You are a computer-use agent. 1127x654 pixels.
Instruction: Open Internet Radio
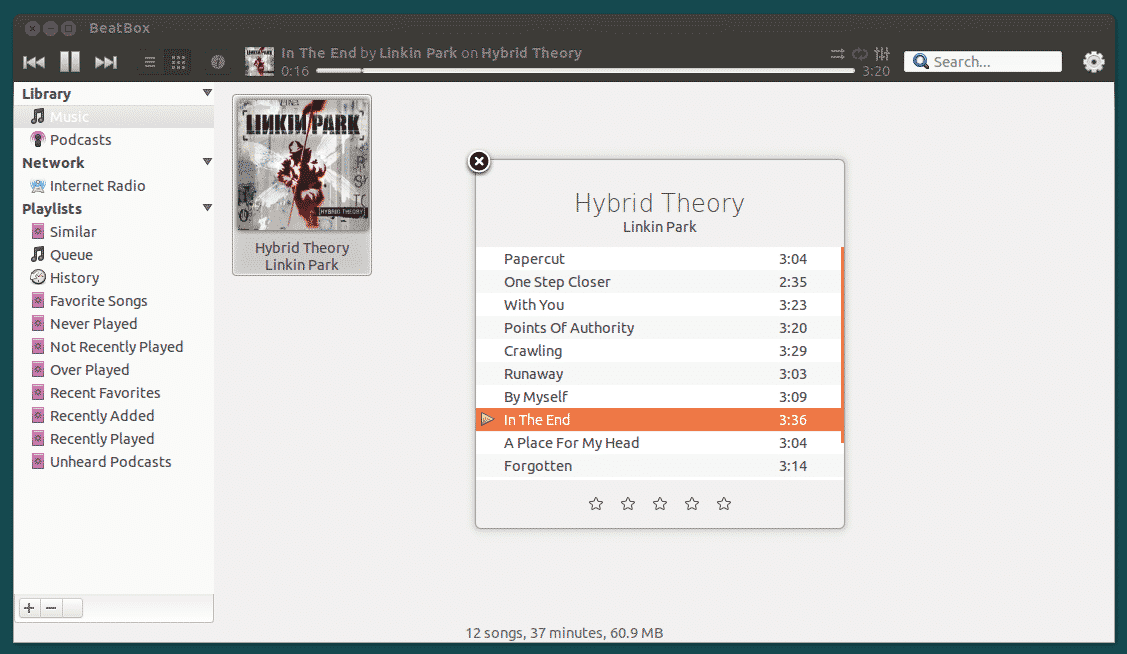click(114, 185)
